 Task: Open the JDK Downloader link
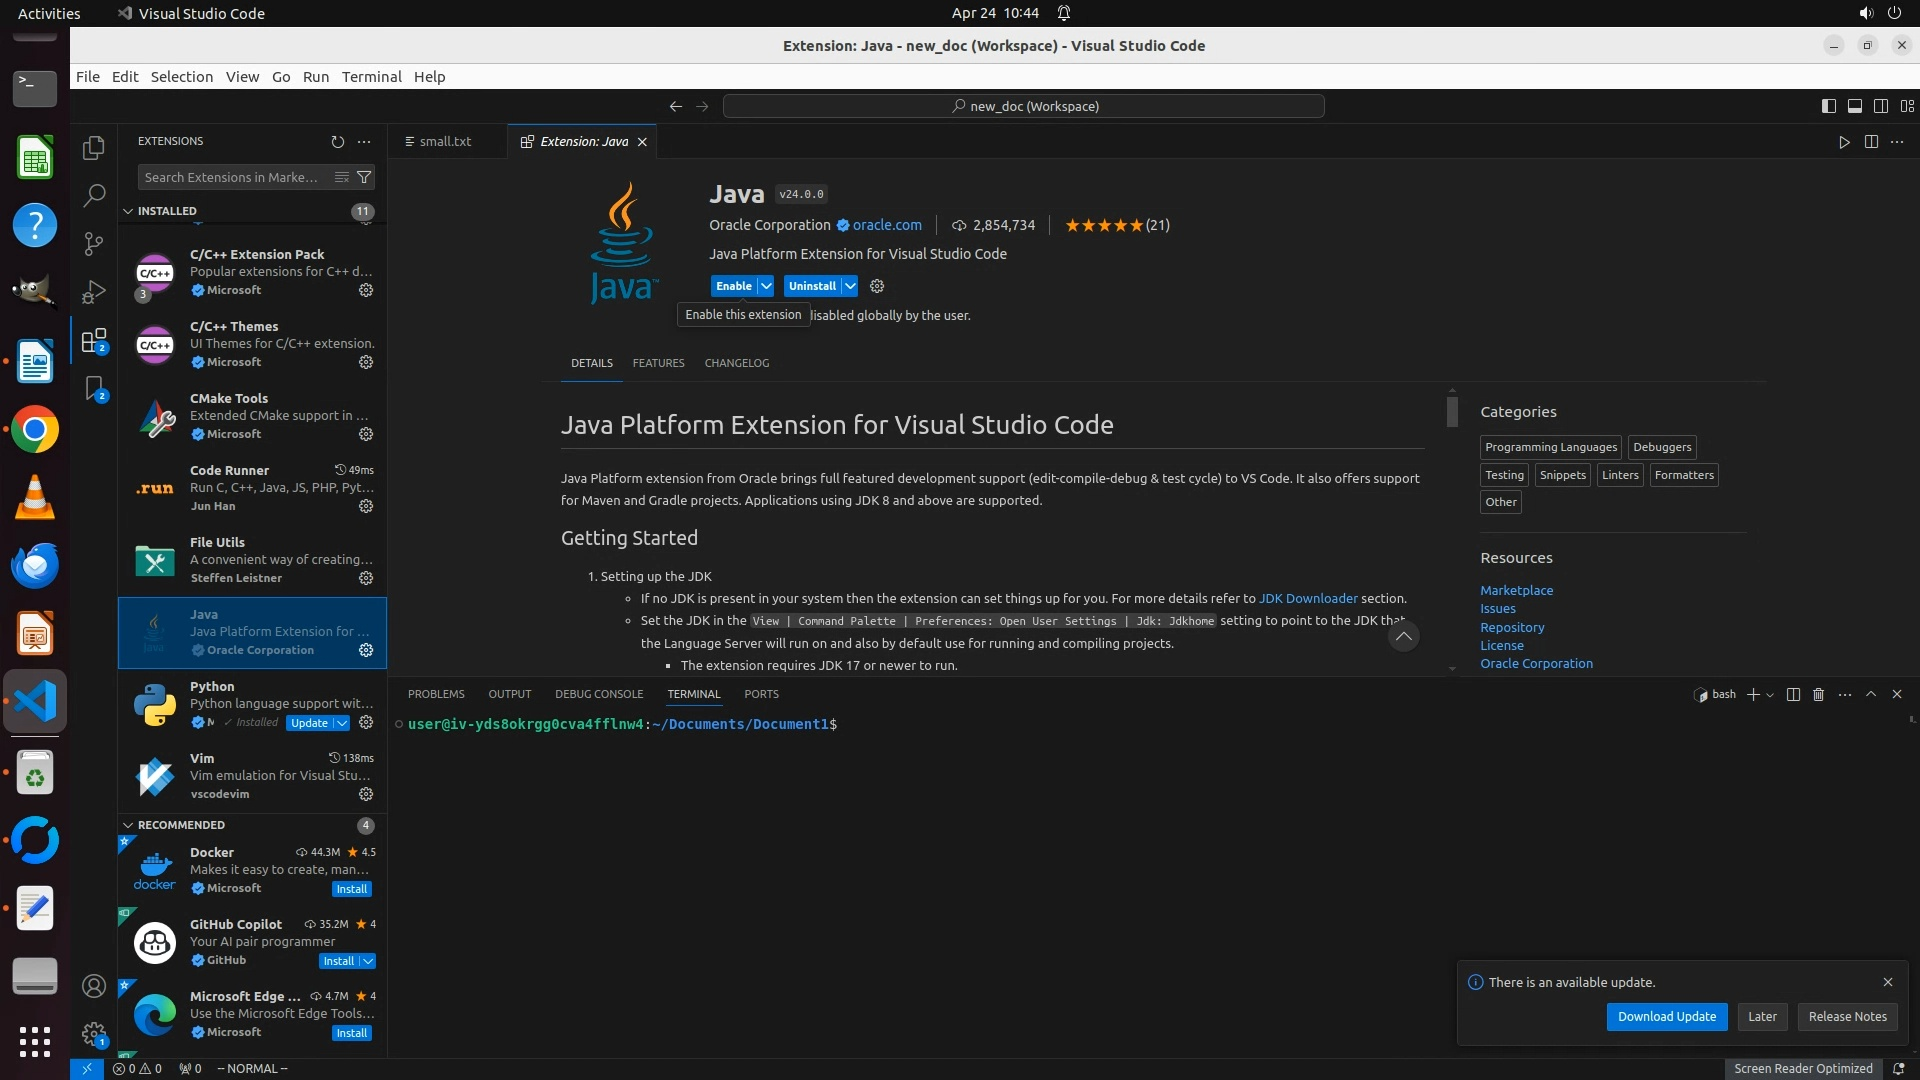tap(1307, 599)
